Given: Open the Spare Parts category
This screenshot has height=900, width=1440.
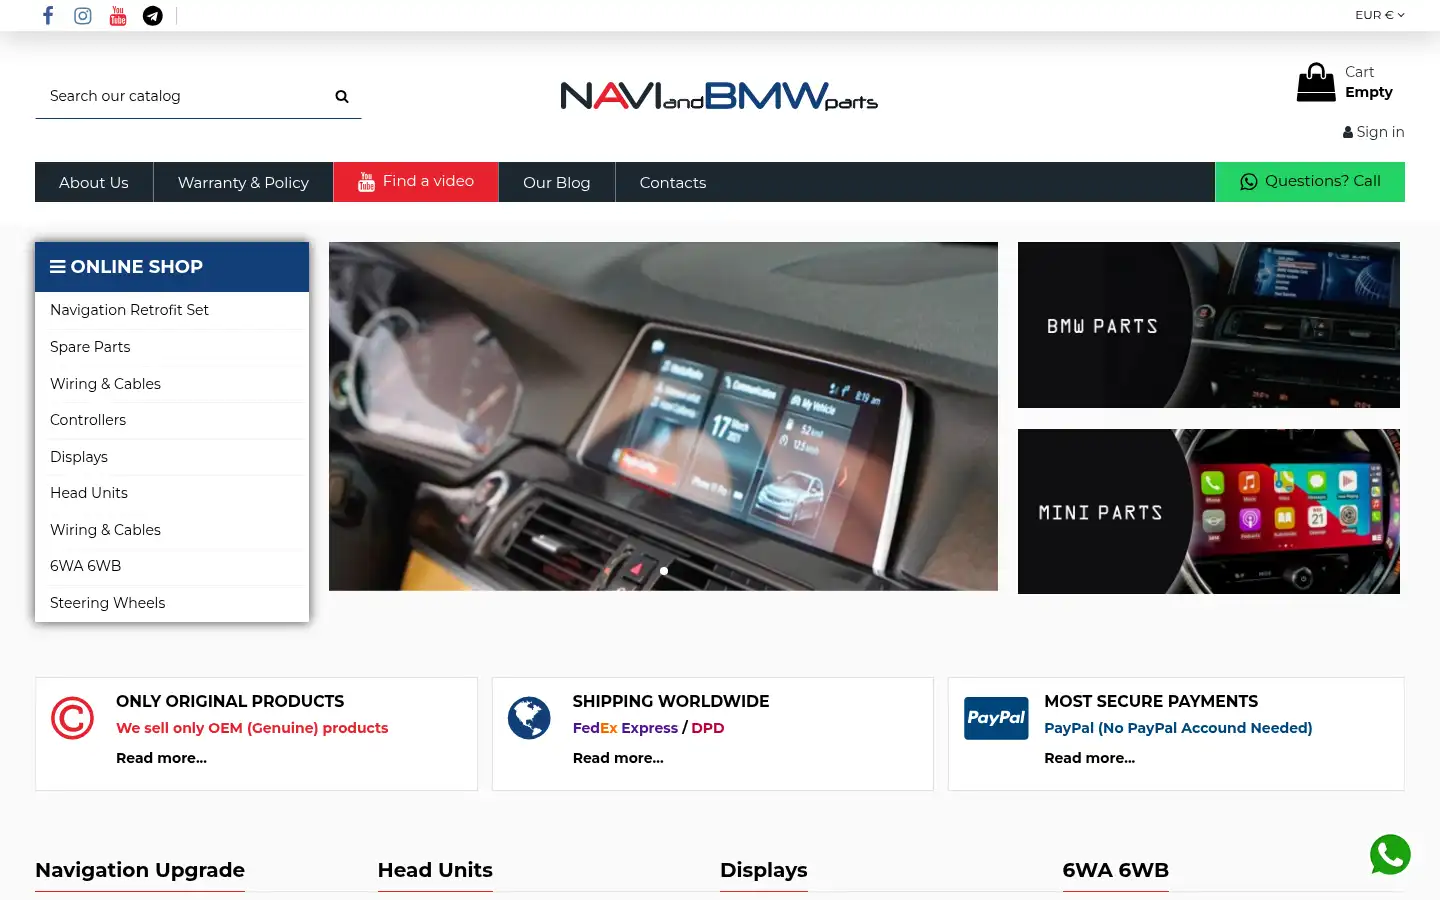Looking at the screenshot, I should tap(90, 347).
